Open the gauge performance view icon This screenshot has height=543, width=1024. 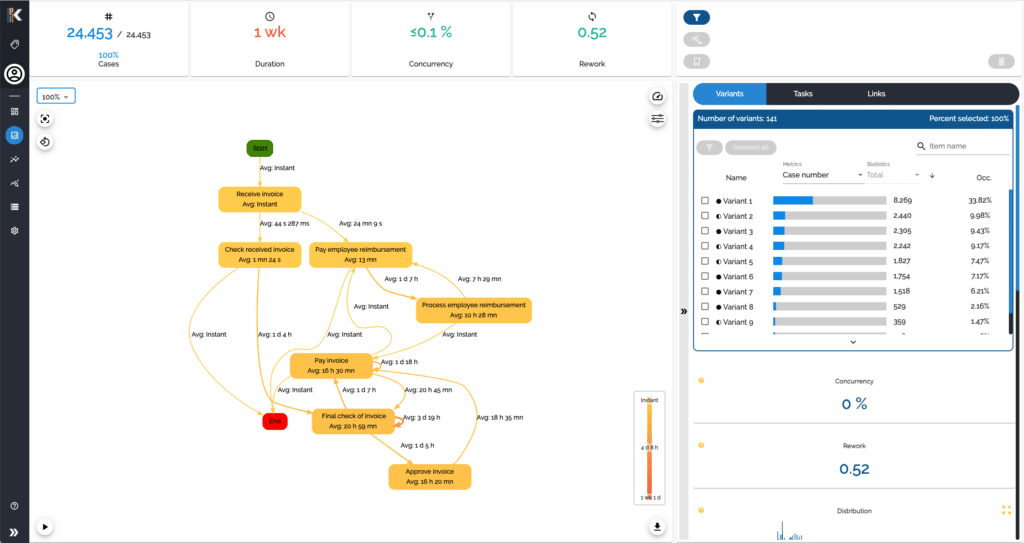tap(657, 97)
